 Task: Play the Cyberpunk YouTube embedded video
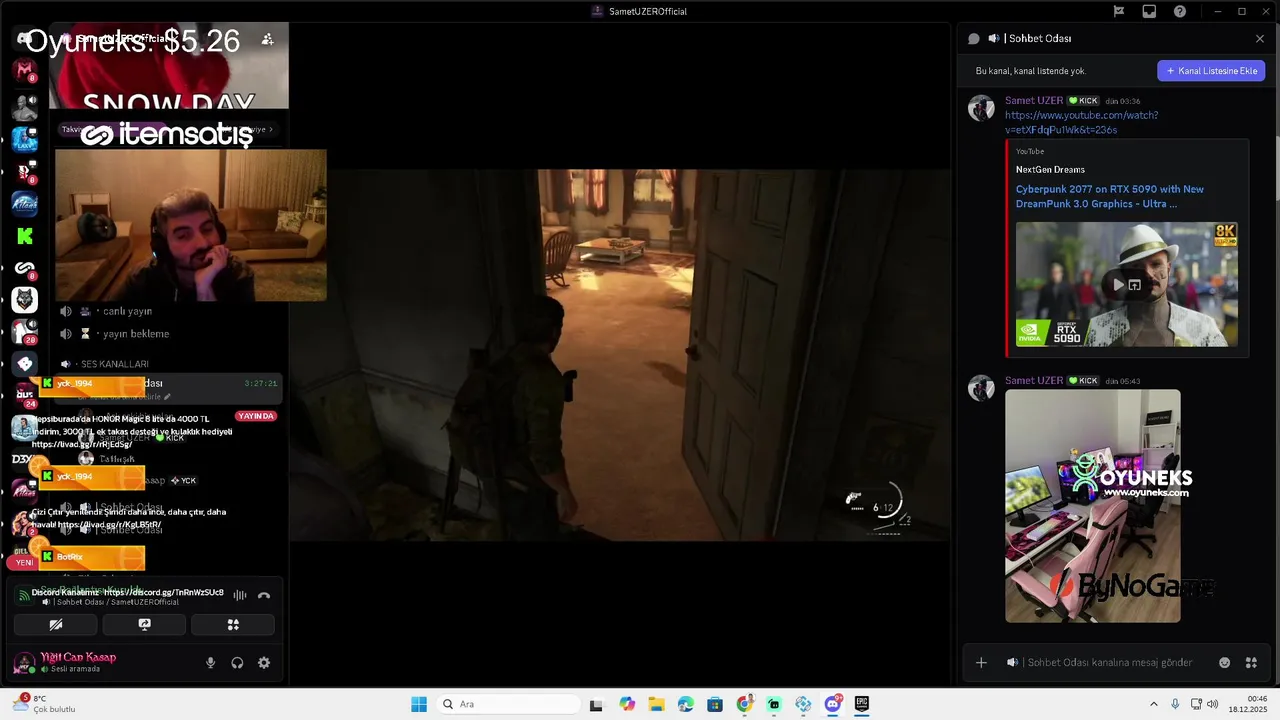coord(1118,285)
